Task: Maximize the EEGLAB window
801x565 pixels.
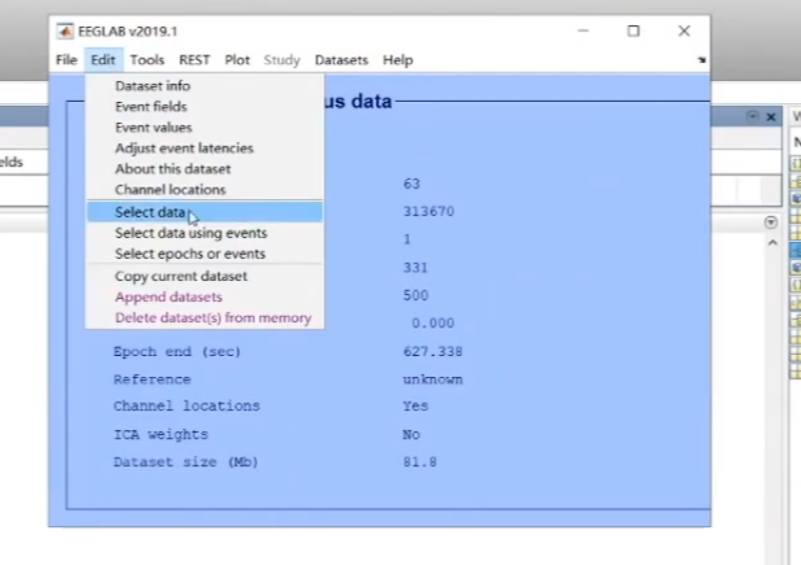Action: click(633, 31)
